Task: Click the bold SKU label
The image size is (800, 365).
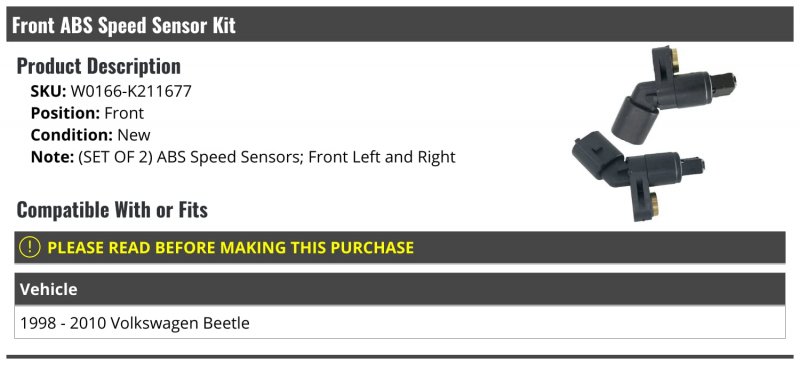Action: (x=48, y=91)
